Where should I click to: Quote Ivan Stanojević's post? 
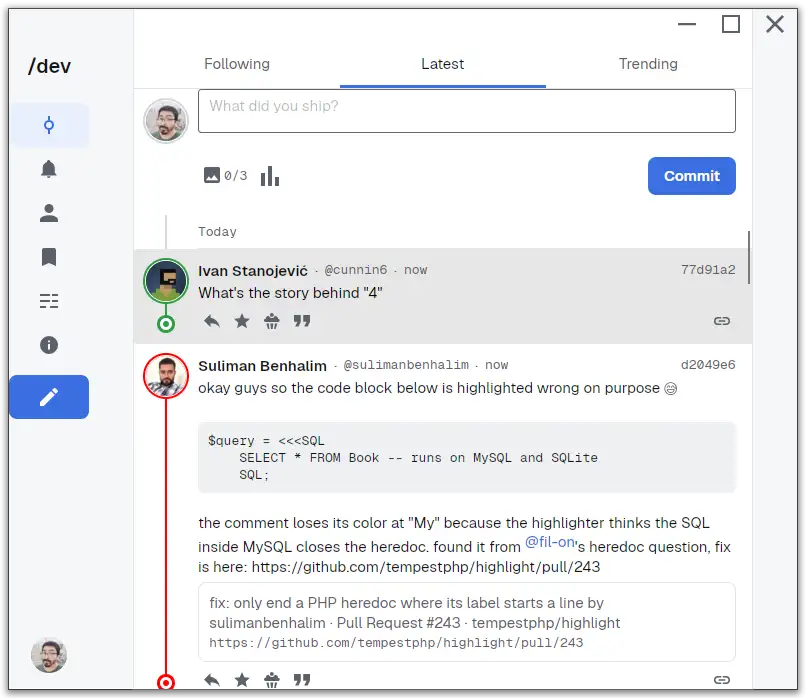pos(302,321)
